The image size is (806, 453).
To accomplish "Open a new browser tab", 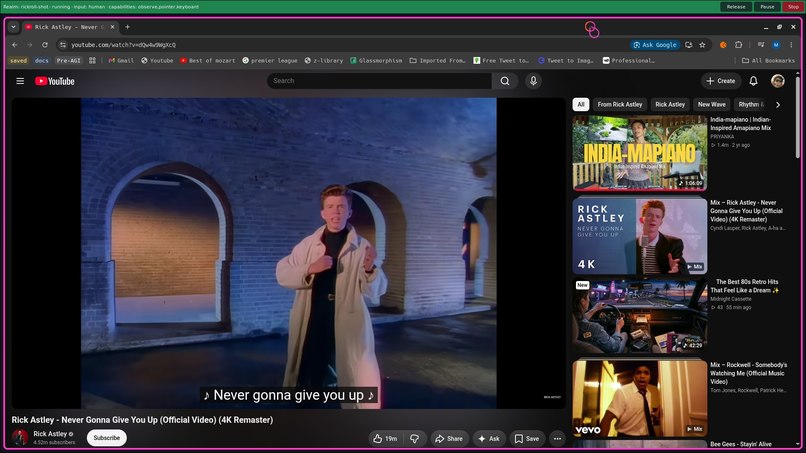I will (127, 27).
